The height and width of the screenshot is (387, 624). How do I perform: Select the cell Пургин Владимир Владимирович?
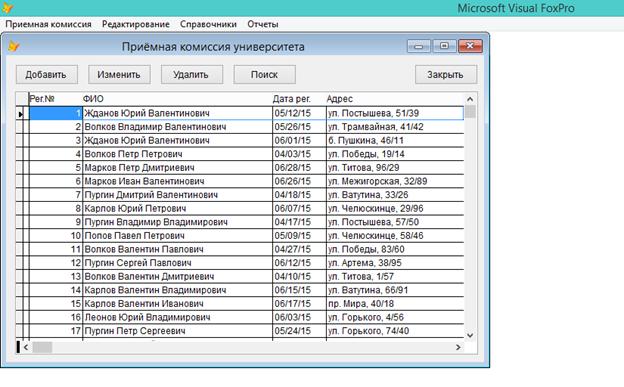coord(177,222)
